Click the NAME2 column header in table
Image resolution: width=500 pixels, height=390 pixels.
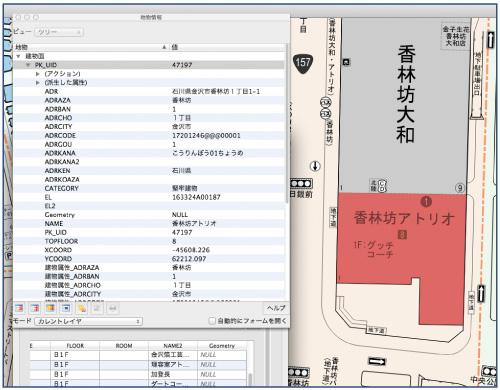click(173, 346)
